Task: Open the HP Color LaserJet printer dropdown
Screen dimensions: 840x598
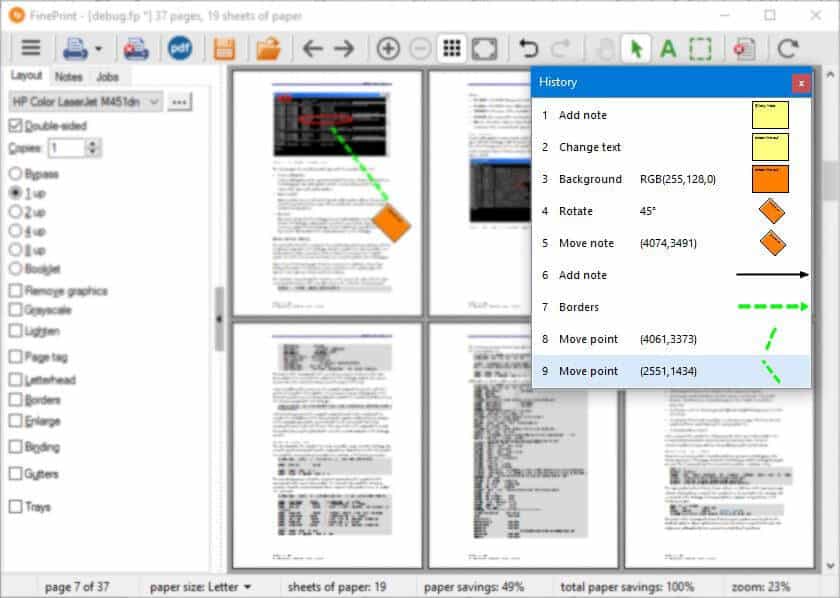Action: point(85,102)
